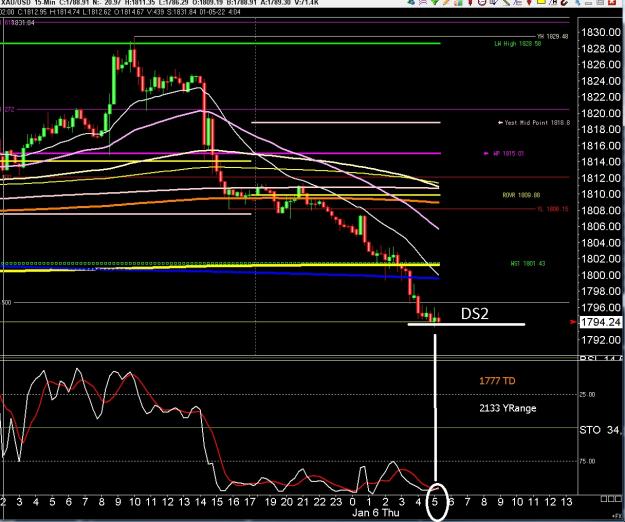
Task: Click the green 'LH High' level label
Action: [518, 44]
